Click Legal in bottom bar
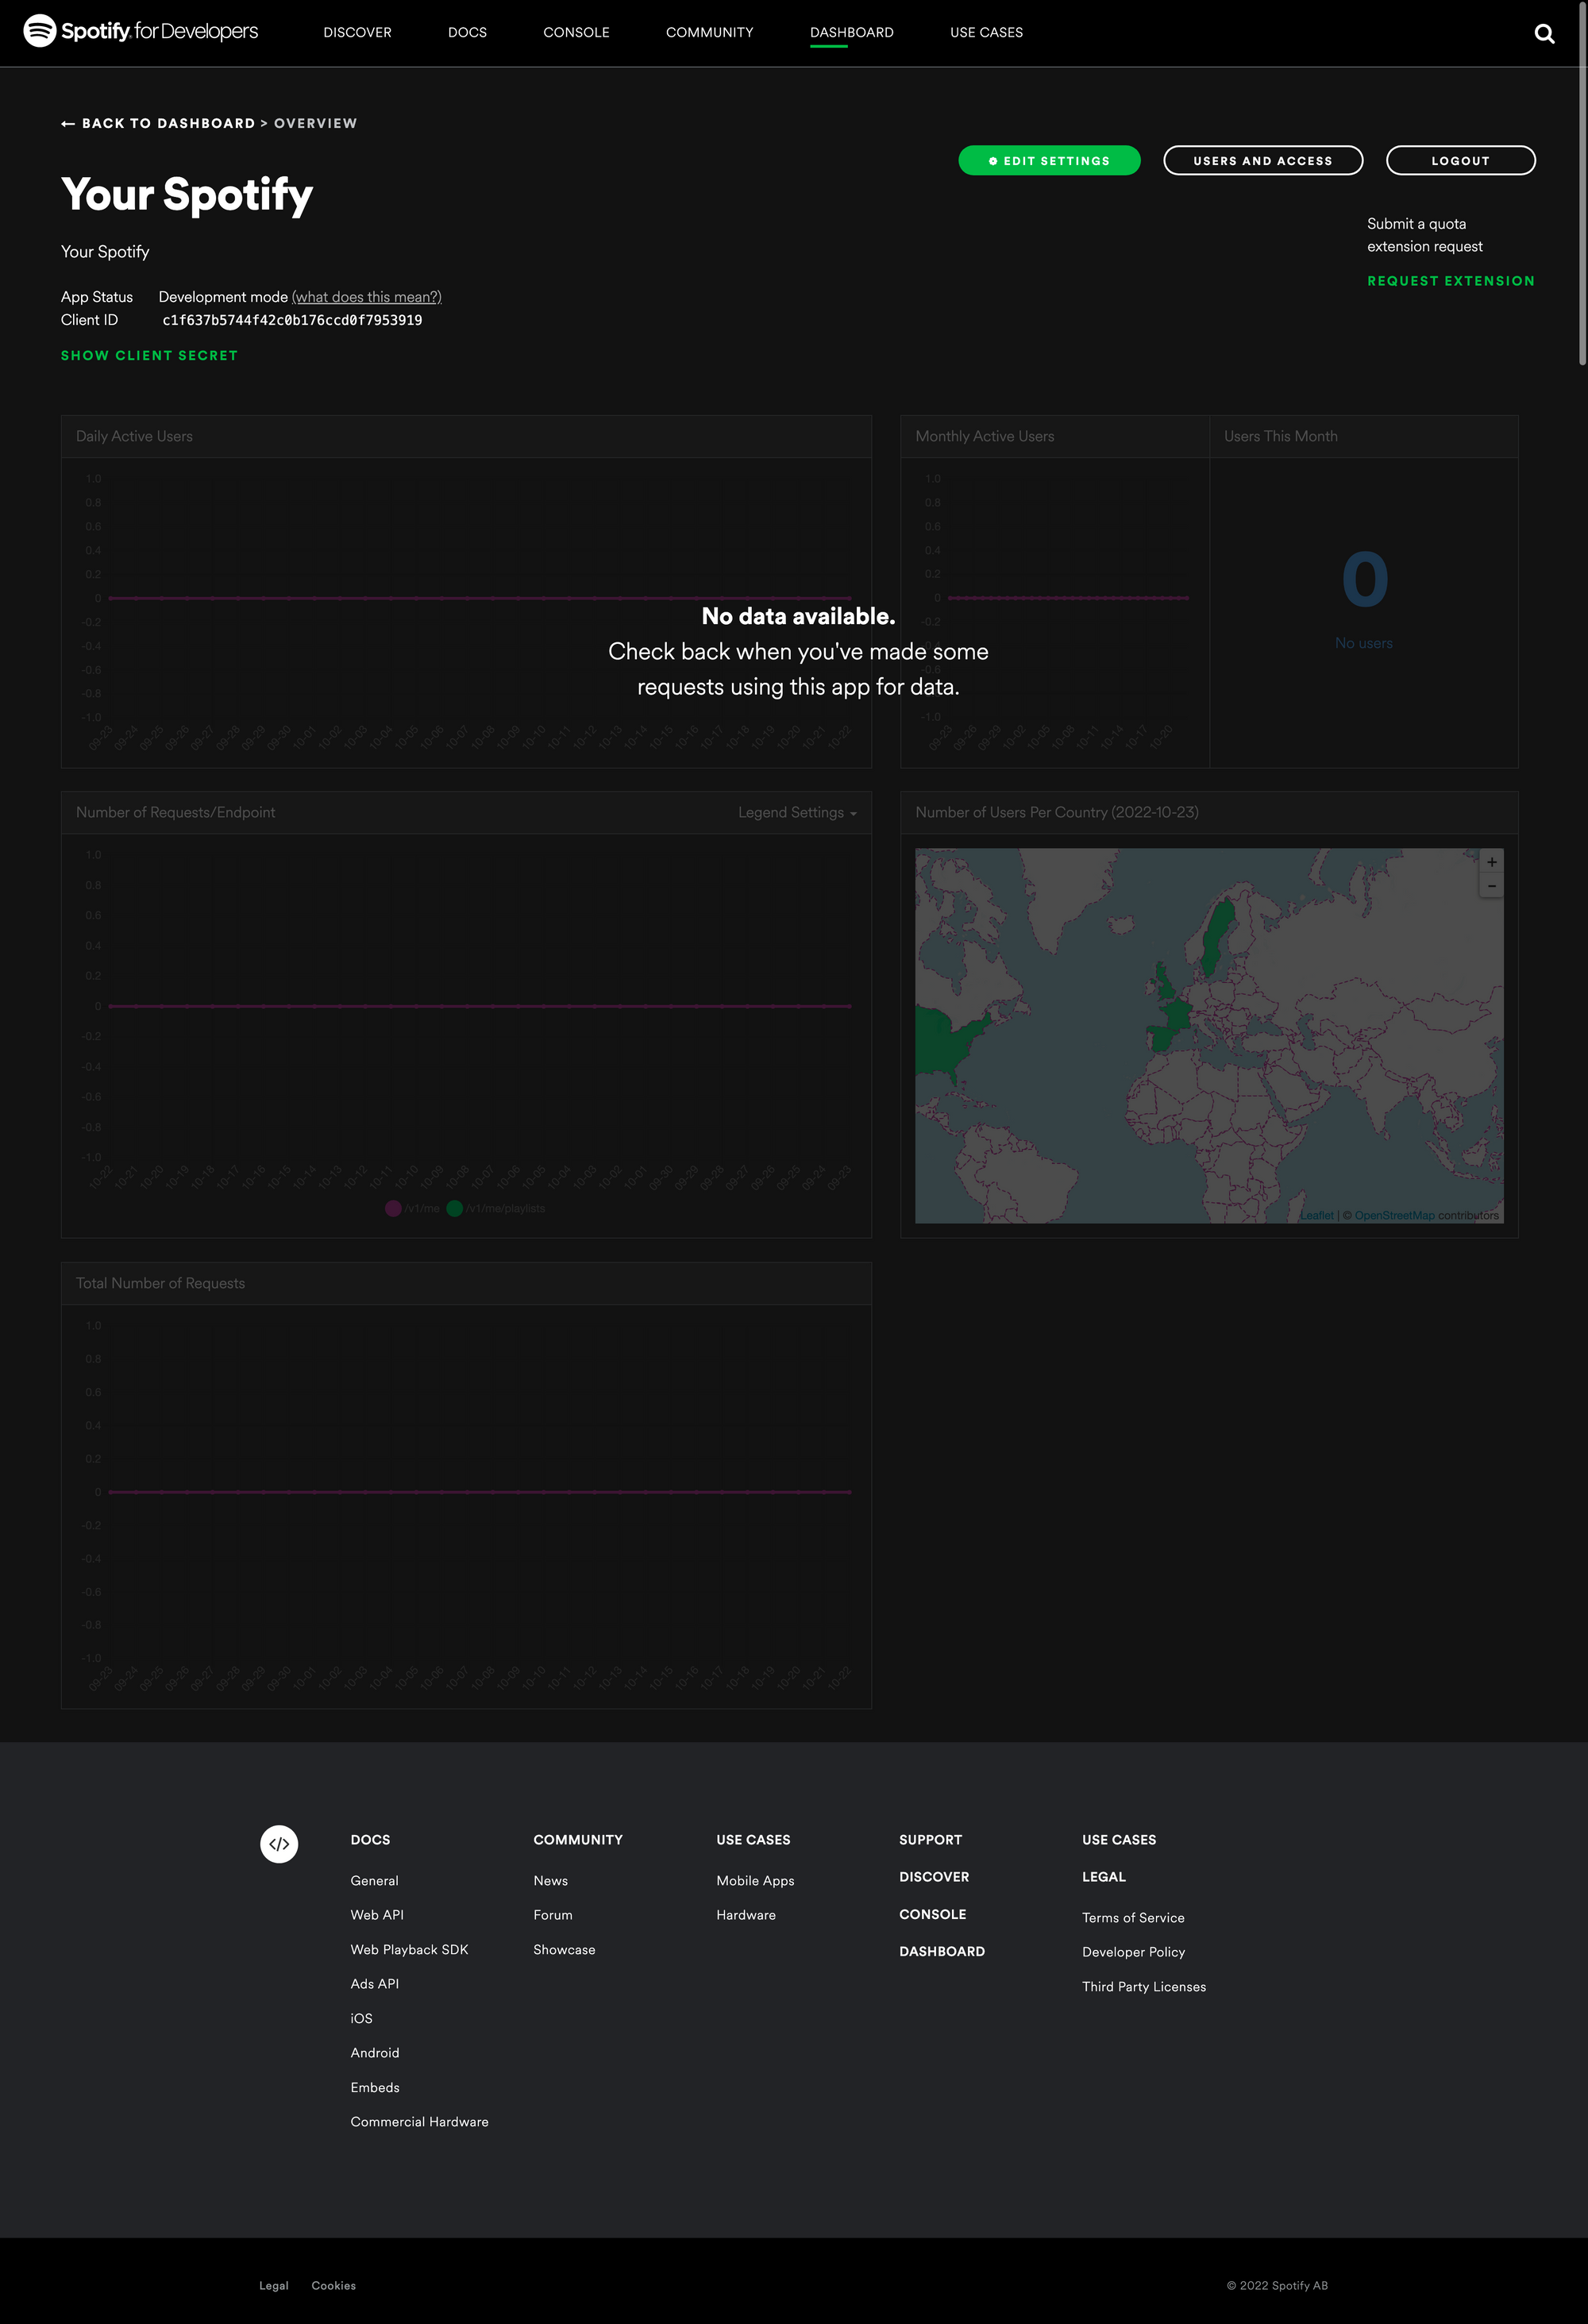 (273, 2286)
